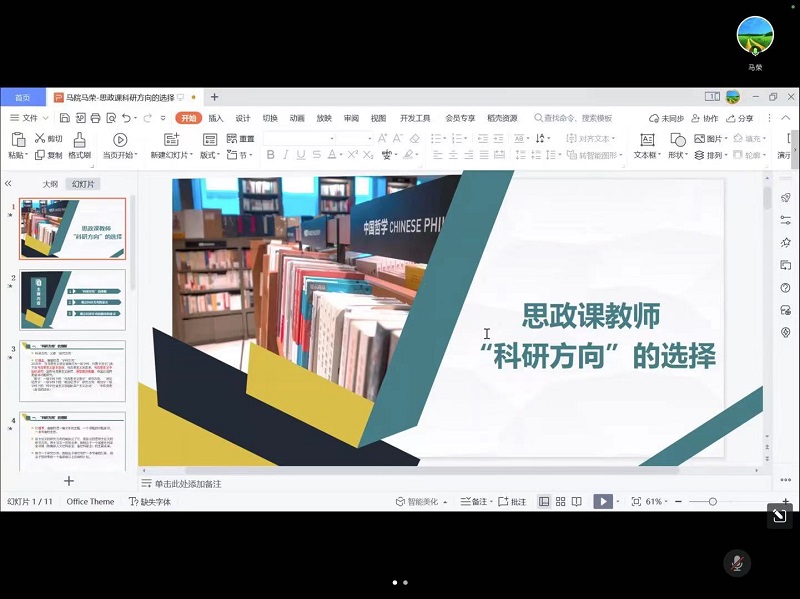
Task: Toggle Italic text formatting
Action: point(286,155)
